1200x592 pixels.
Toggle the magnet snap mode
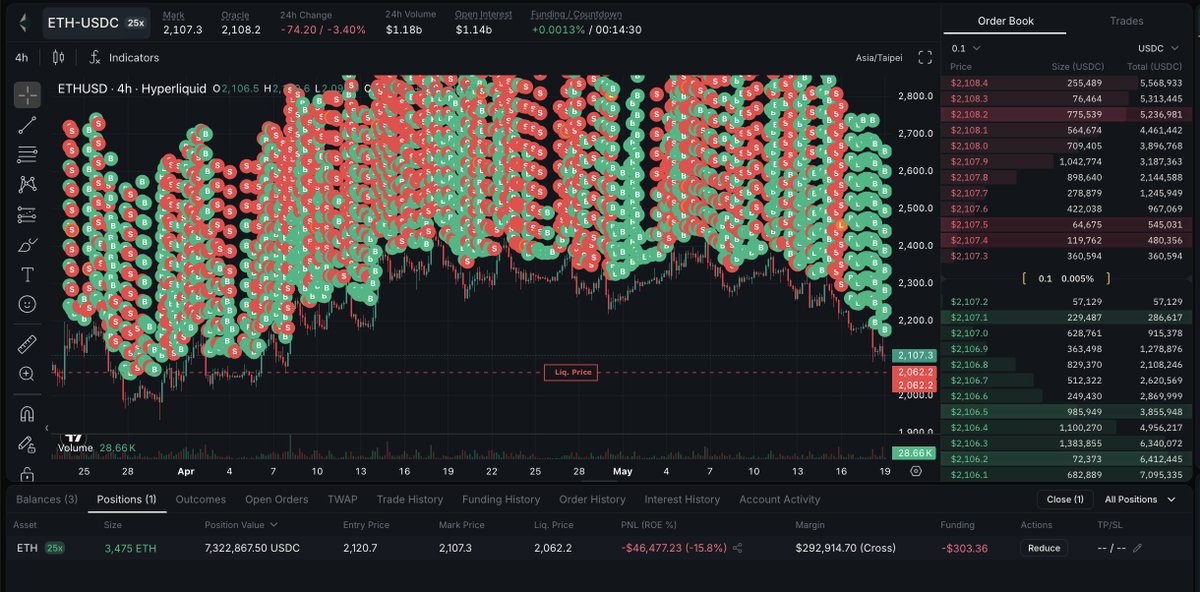27,414
